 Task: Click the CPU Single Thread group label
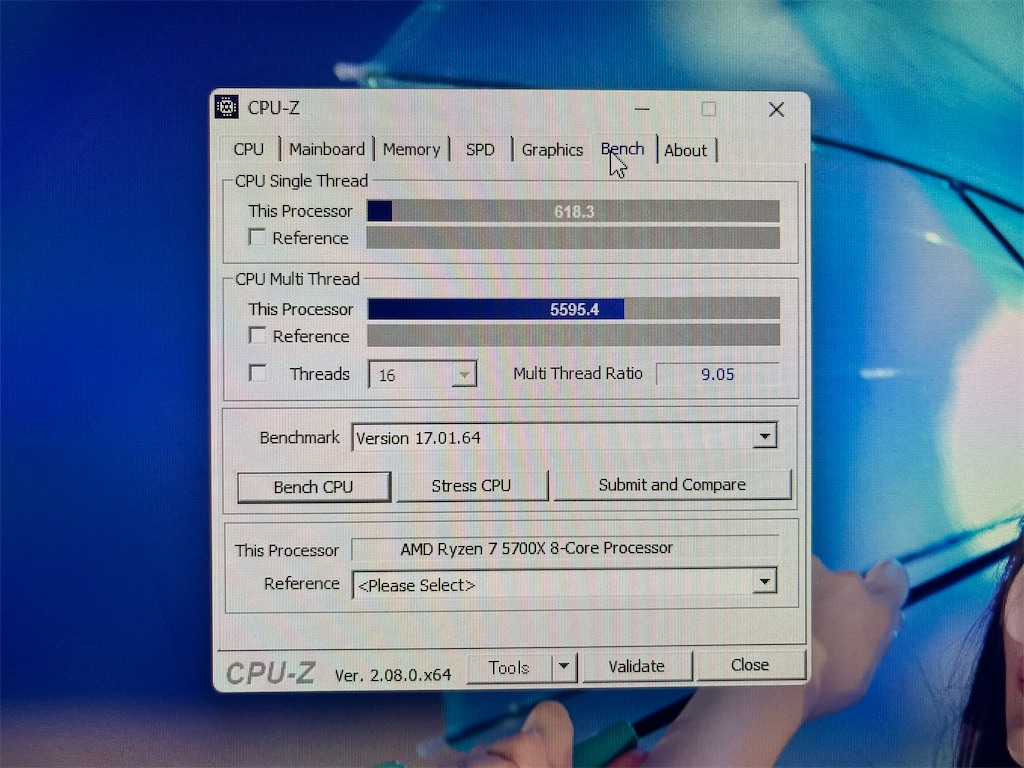[301, 181]
